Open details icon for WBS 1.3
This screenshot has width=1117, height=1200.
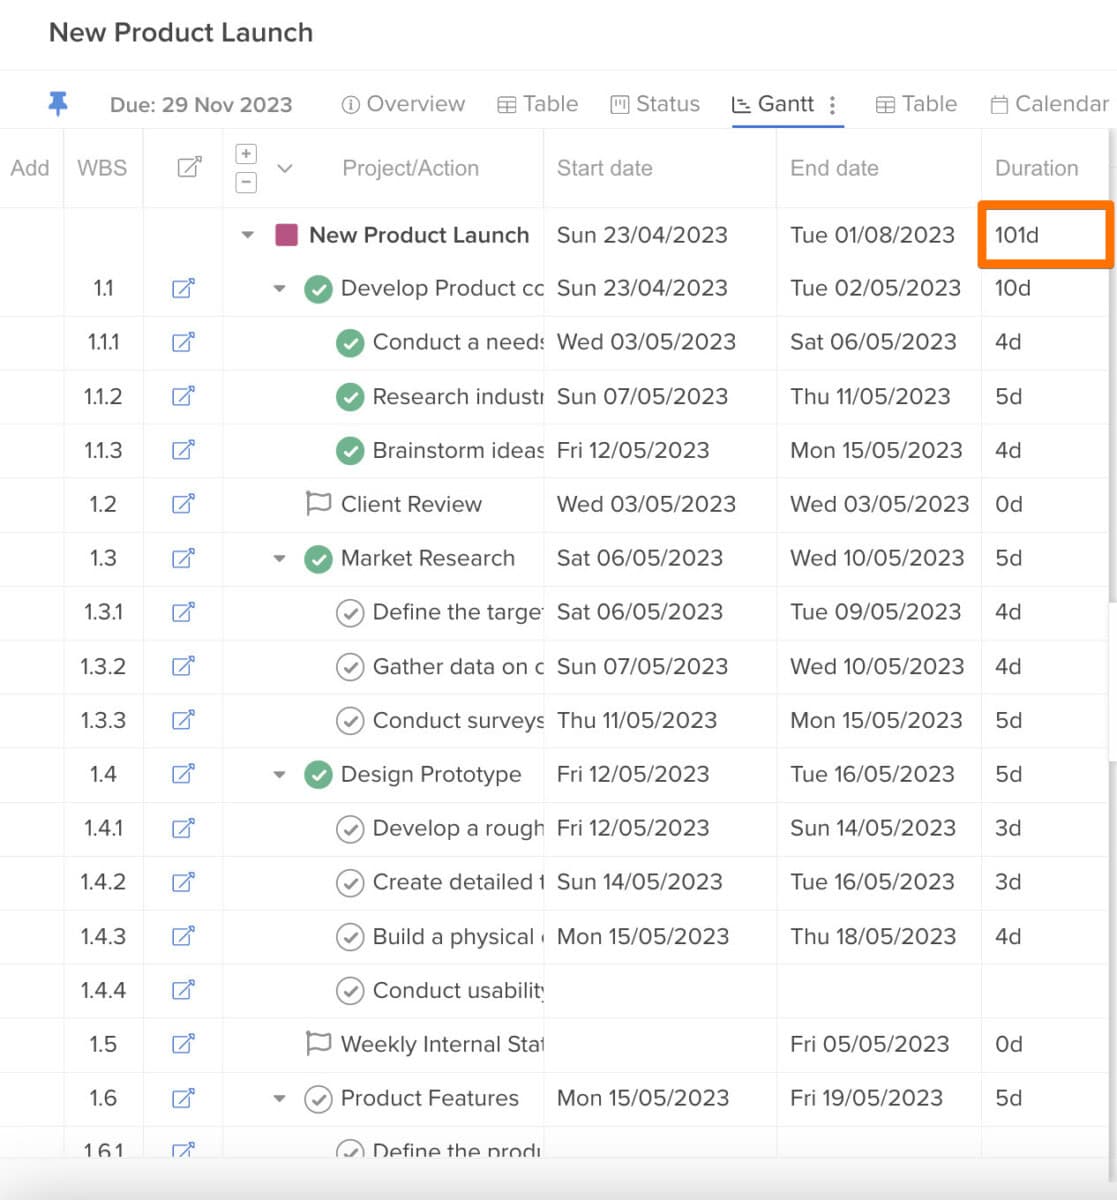183,558
